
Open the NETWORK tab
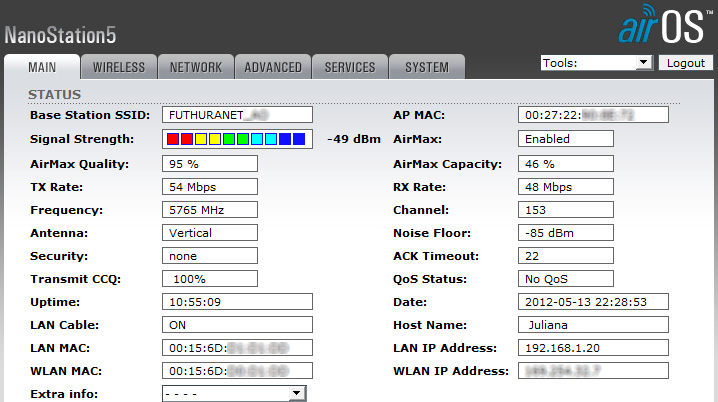[x=196, y=67]
